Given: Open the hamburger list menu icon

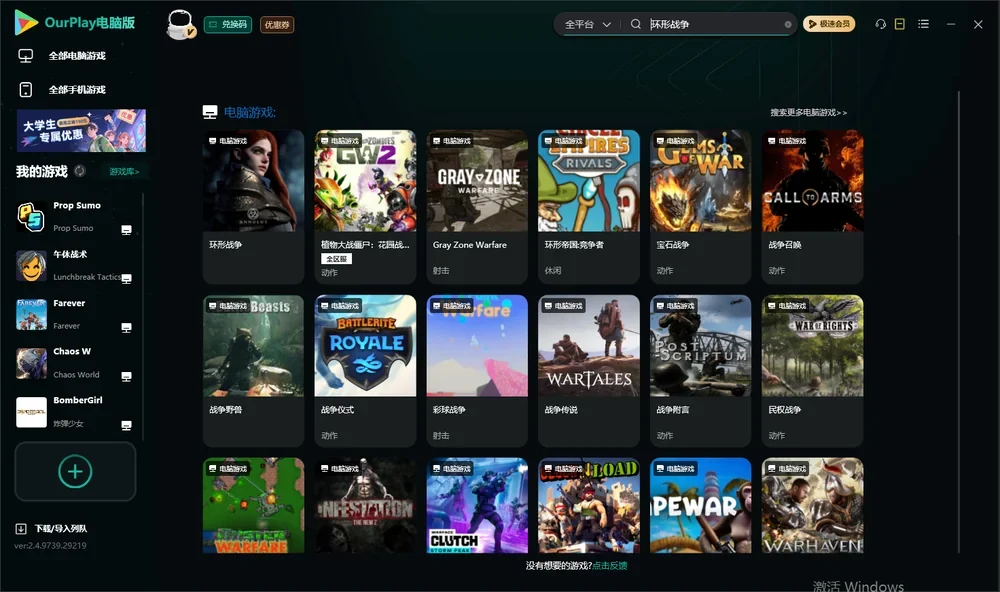Looking at the screenshot, I should coord(923,24).
